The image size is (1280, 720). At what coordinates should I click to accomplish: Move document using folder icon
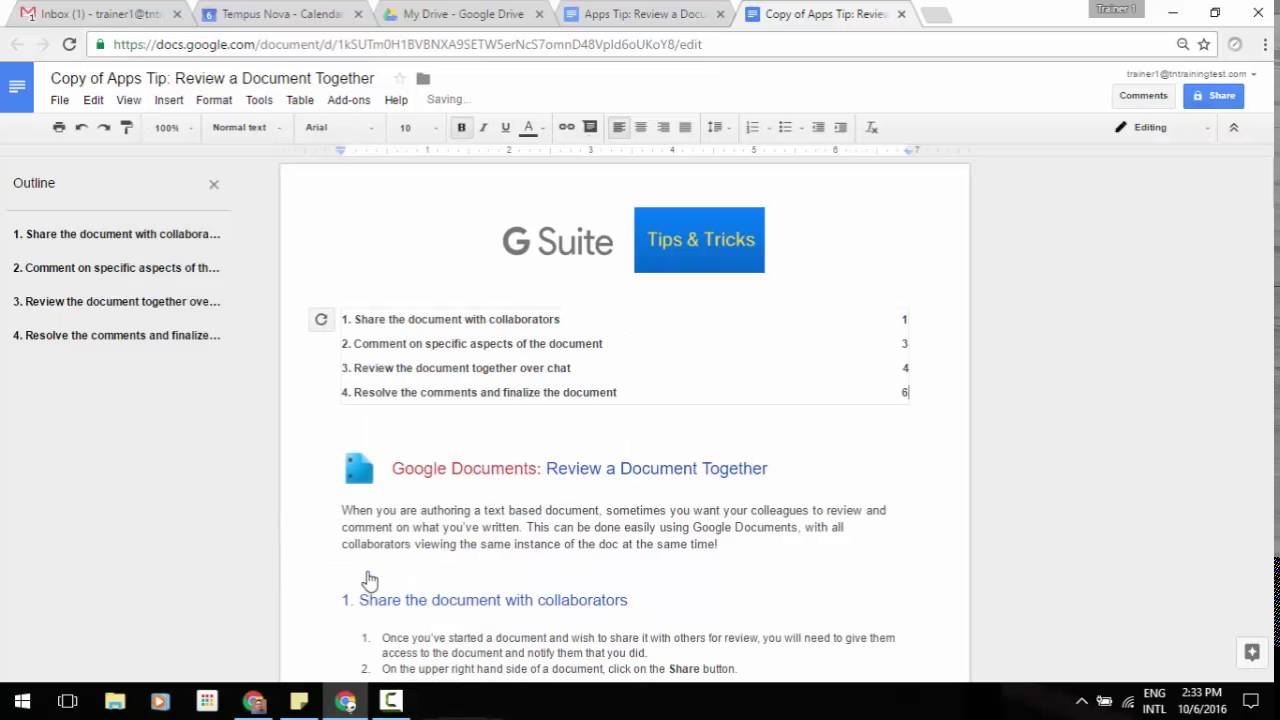click(423, 79)
